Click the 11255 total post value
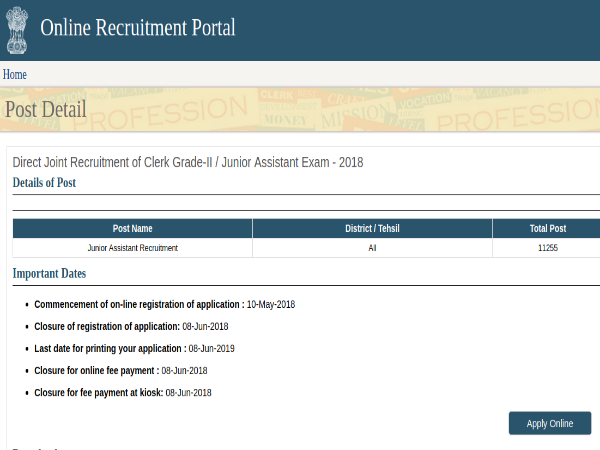This screenshot has height=450, width=600. tap(547, 248)
